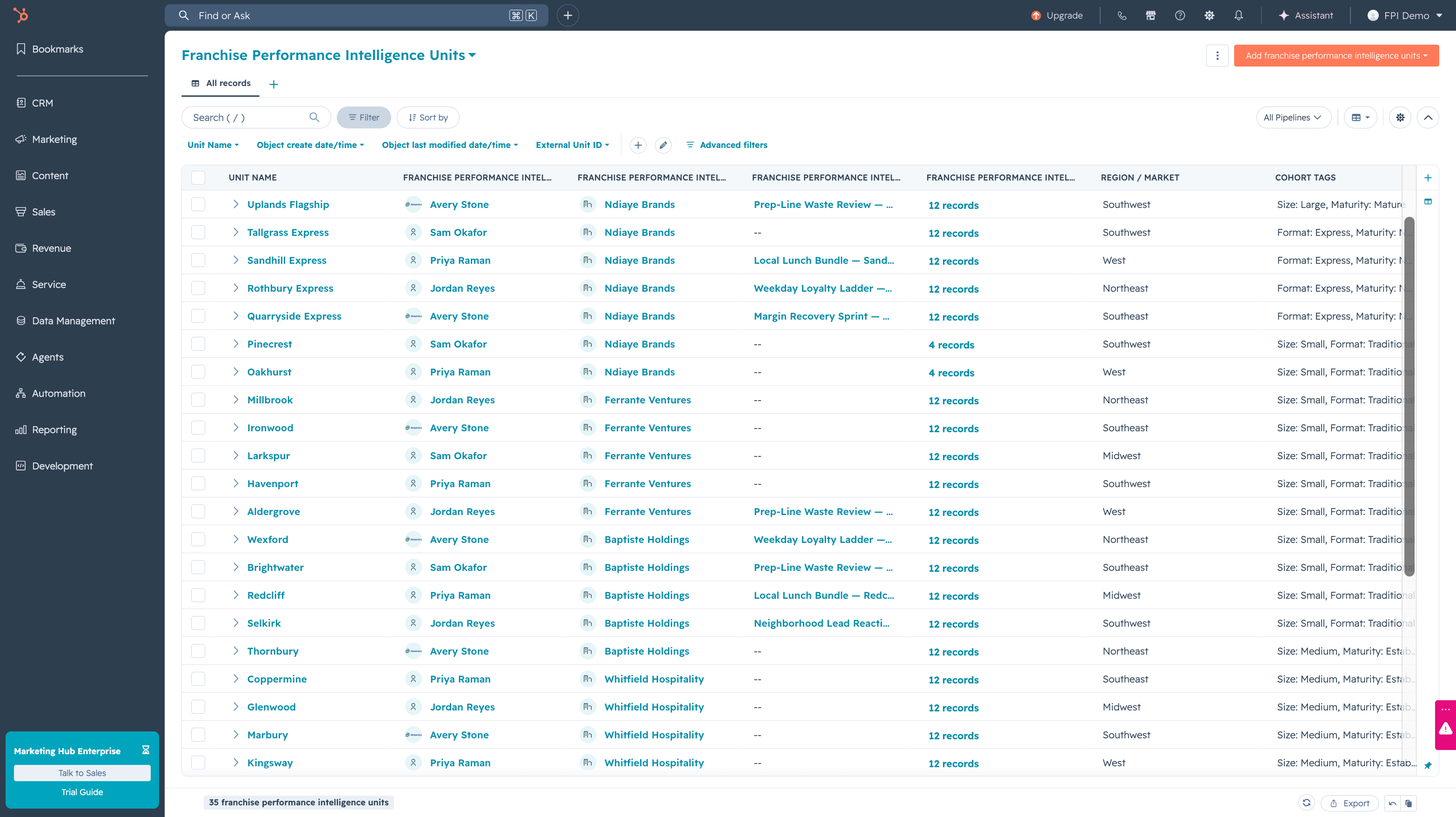Open the table settings gear beside All Pipelines
Viewport: 1456px width, 817px height.
[x=1400, y=118]
